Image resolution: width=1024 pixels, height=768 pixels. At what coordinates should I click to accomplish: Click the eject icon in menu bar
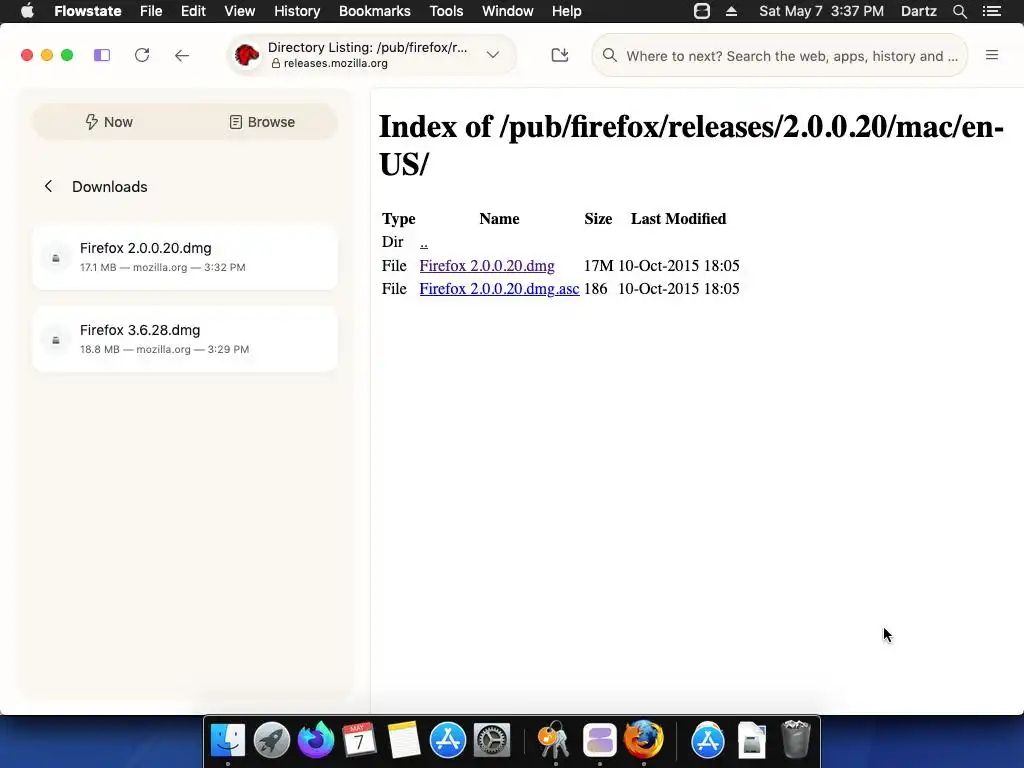tap(731, 11)
